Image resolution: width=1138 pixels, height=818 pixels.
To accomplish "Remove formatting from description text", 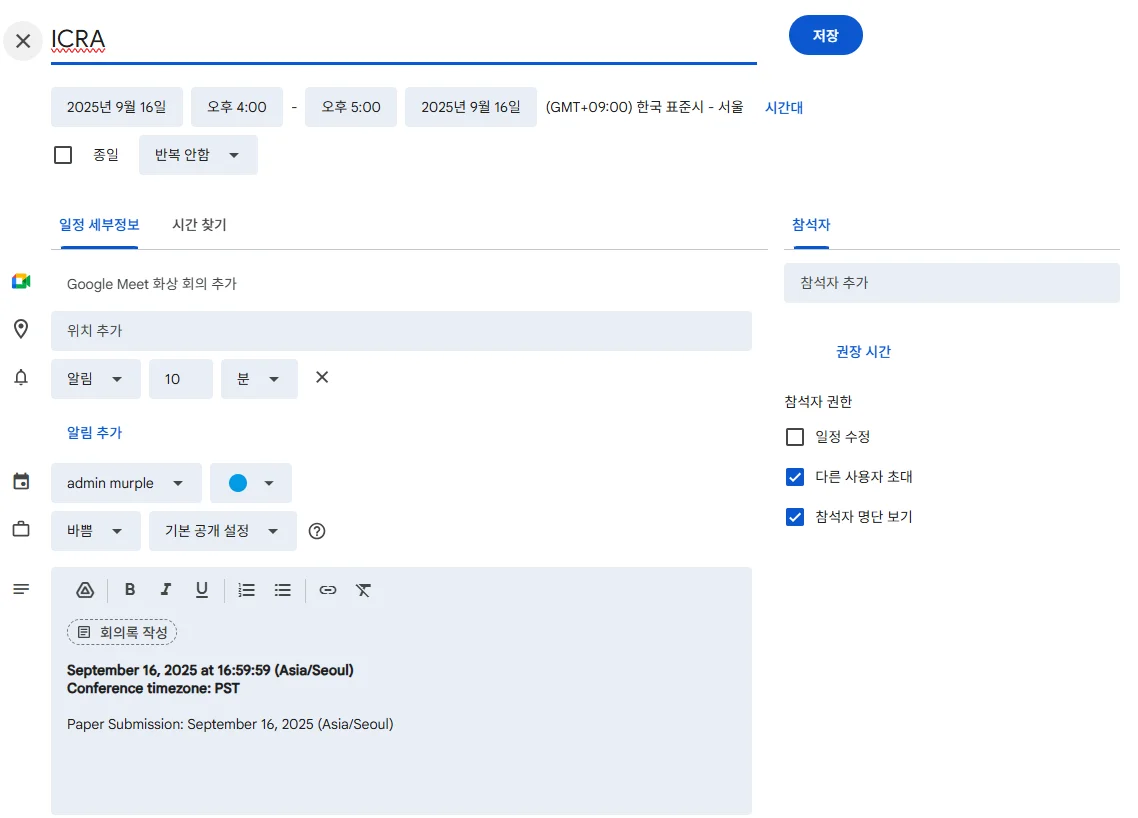I will click(x=364, y=590).
